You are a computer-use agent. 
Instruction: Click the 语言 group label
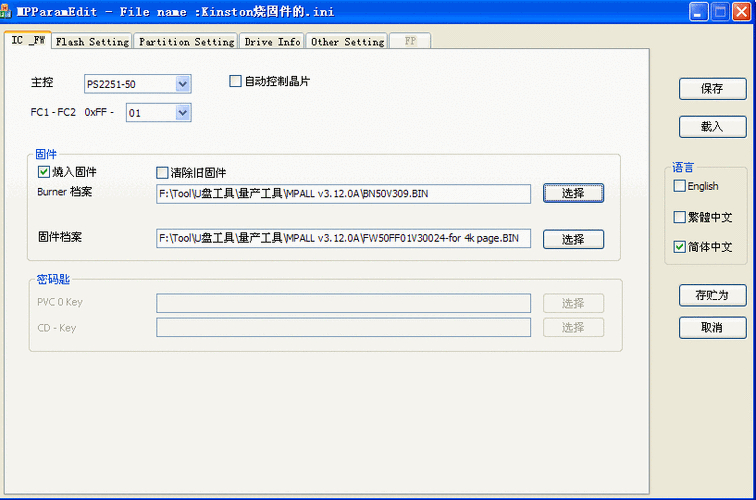[x=683, y=167]
